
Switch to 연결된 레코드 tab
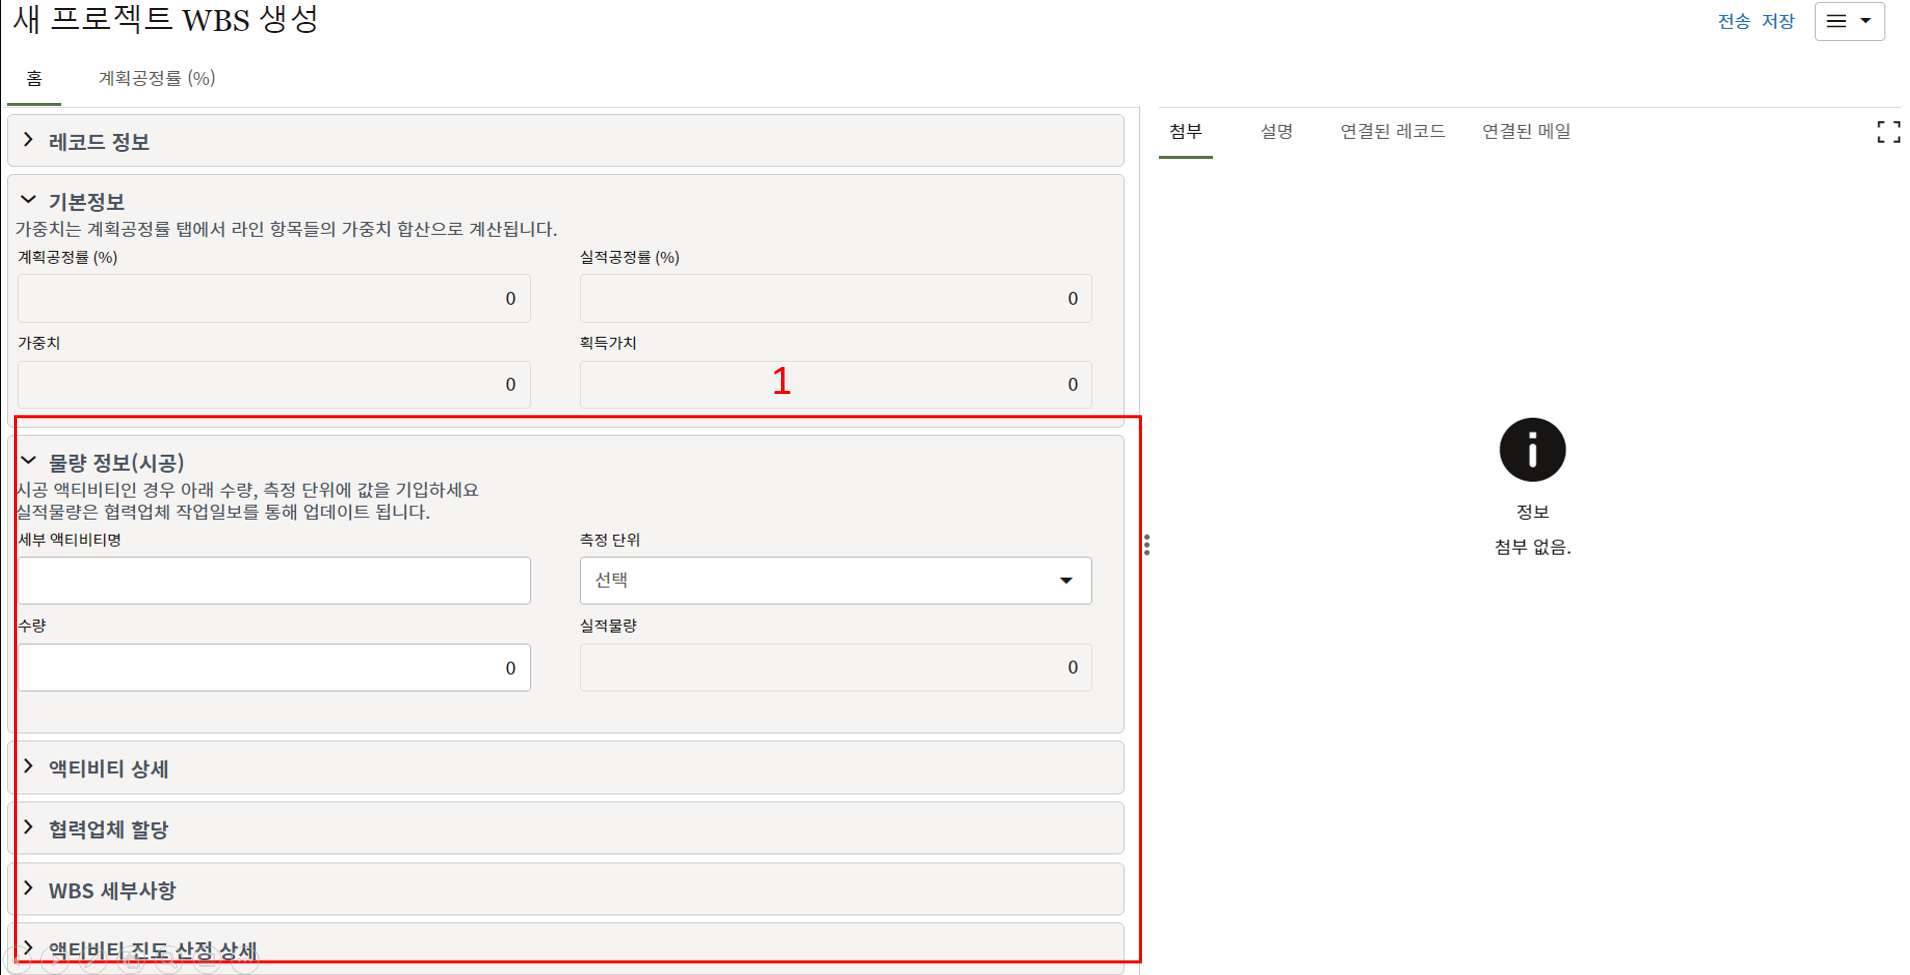point(1392,131)
